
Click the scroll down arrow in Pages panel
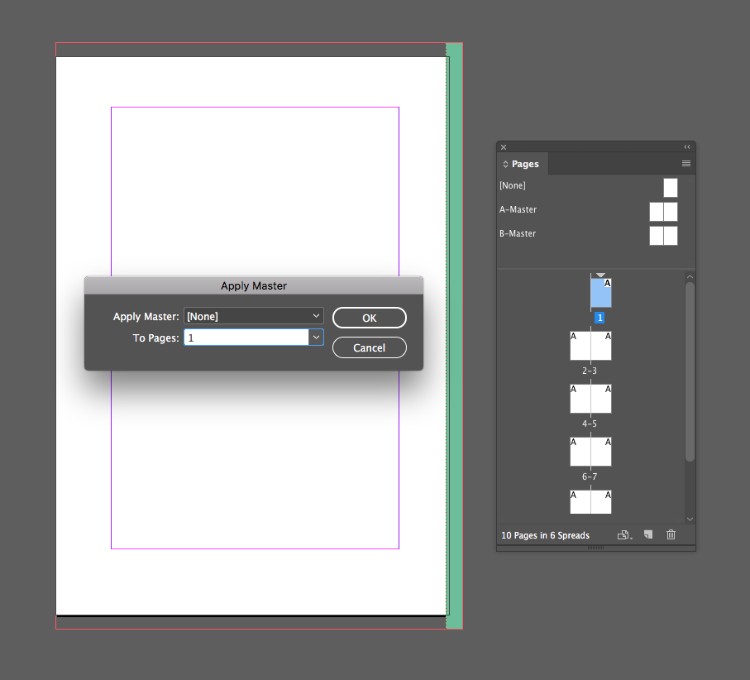[689, 519]
